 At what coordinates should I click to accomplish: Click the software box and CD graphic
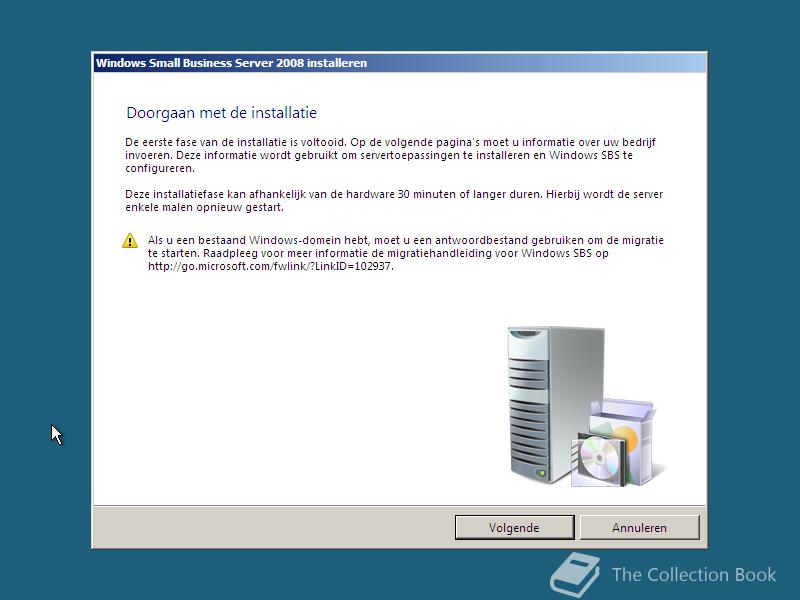coord(615,443)
